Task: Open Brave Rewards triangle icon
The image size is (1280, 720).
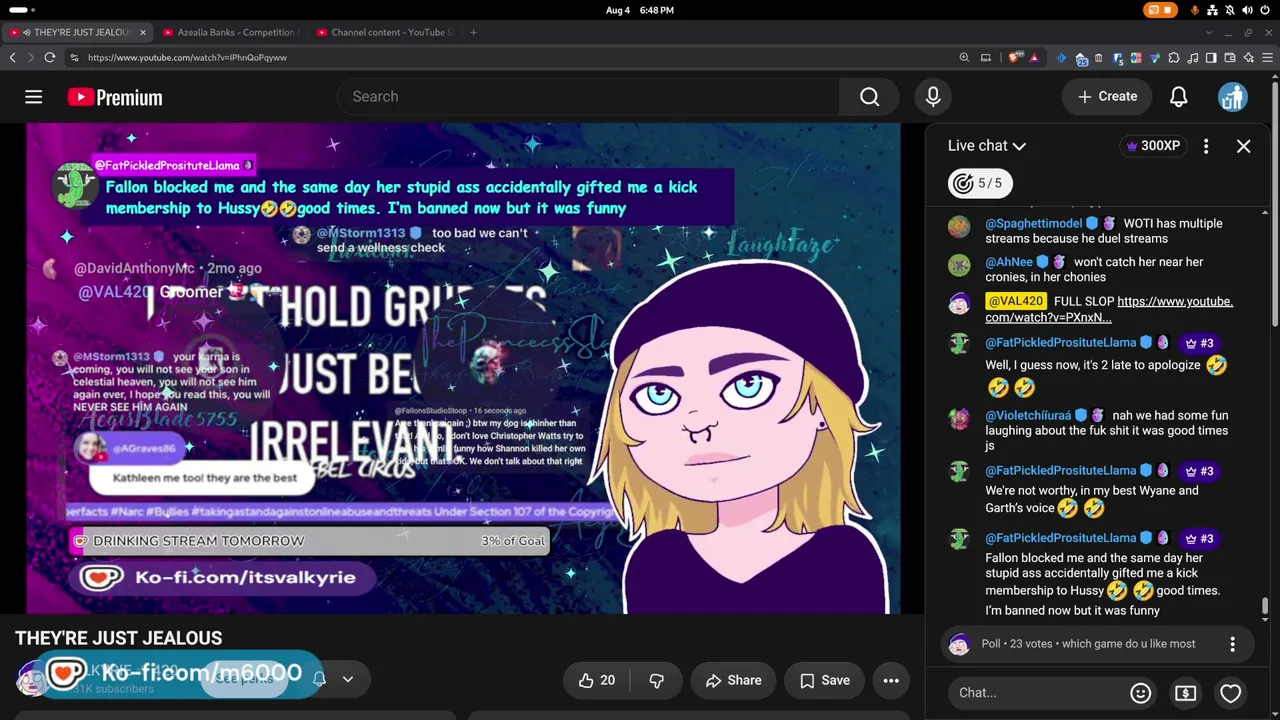Action: click(x=1034, y=58)
